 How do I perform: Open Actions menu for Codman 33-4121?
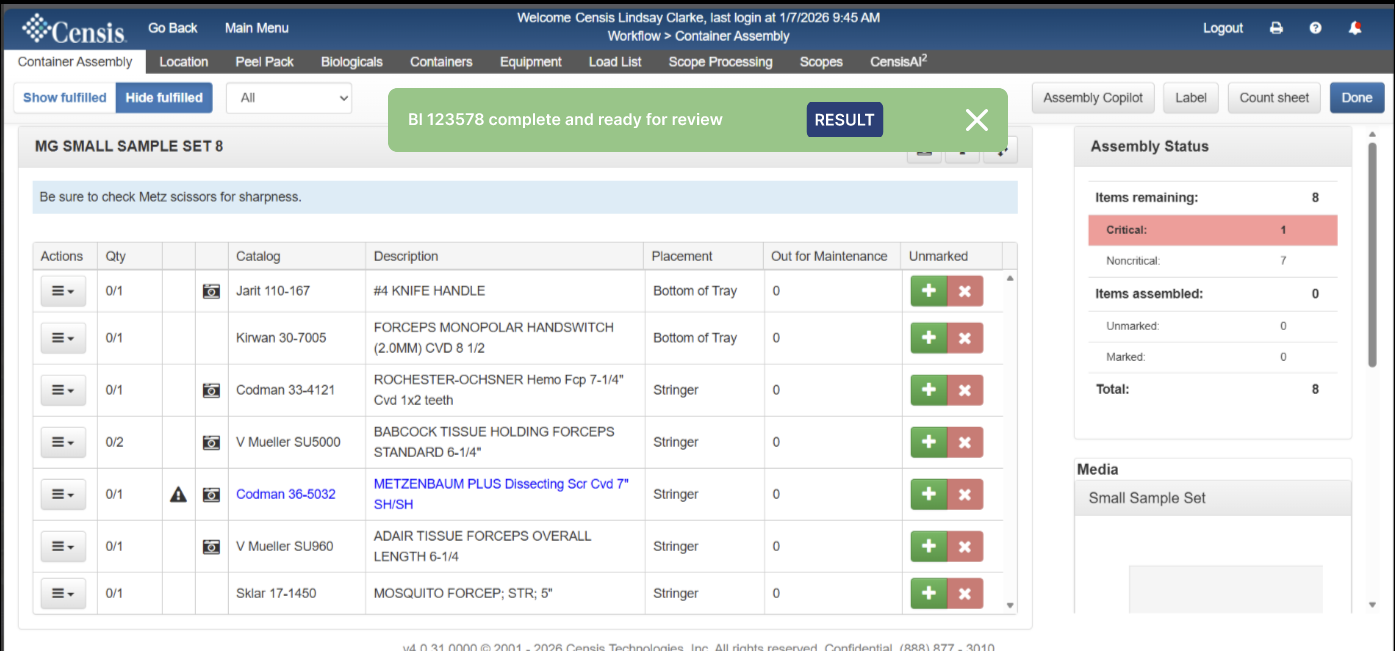pyautogui.click(x=63, y=390)
